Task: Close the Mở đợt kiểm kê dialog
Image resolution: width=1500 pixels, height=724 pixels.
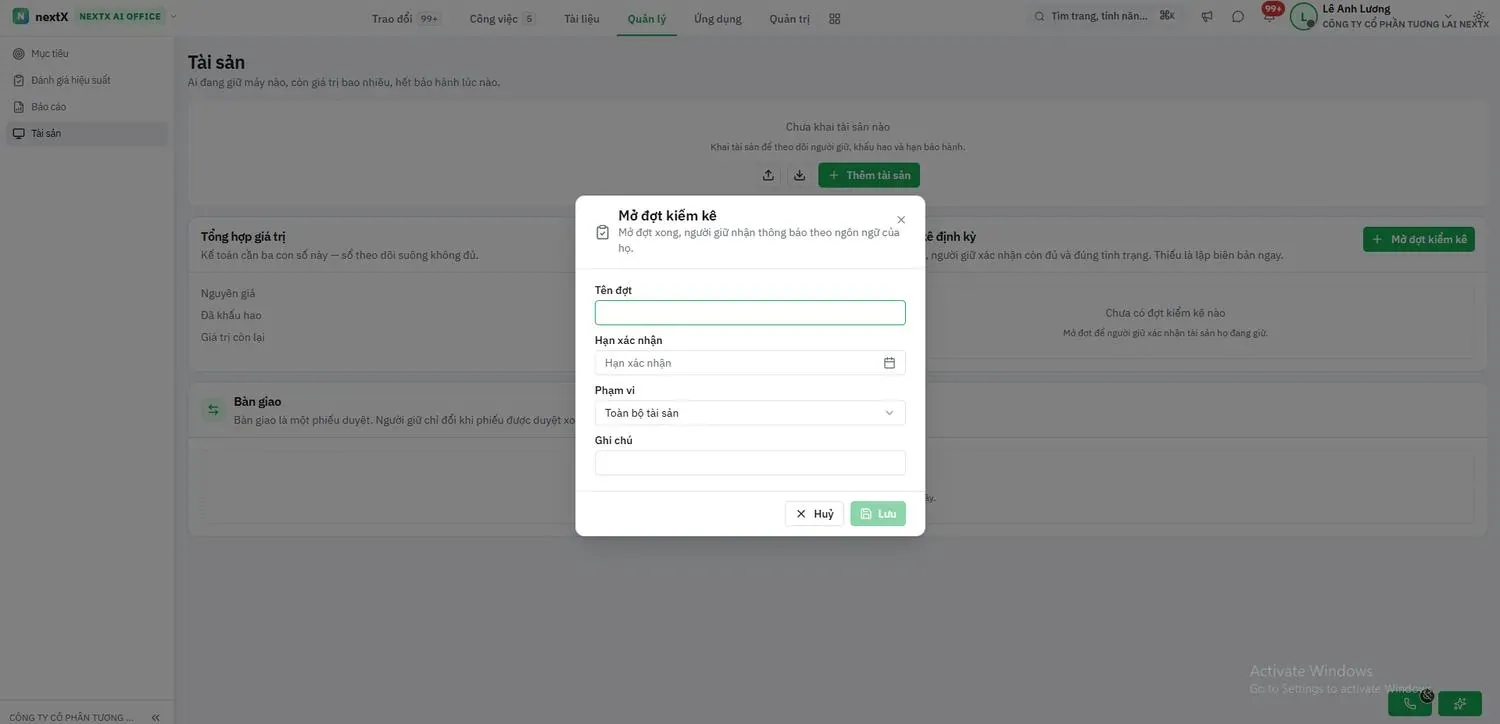Action: pyautogui.click(x=901, y=220)
